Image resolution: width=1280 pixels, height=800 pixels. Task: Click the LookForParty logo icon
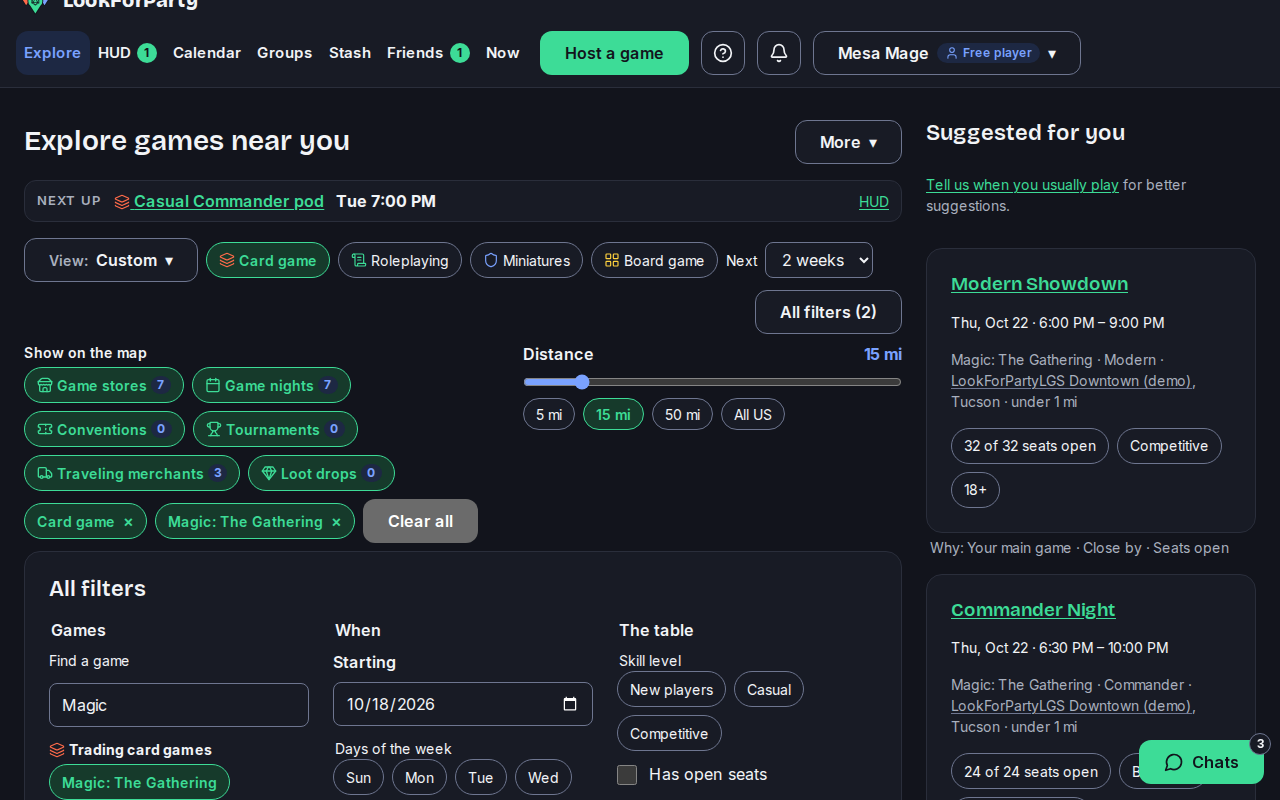(35, 4)
